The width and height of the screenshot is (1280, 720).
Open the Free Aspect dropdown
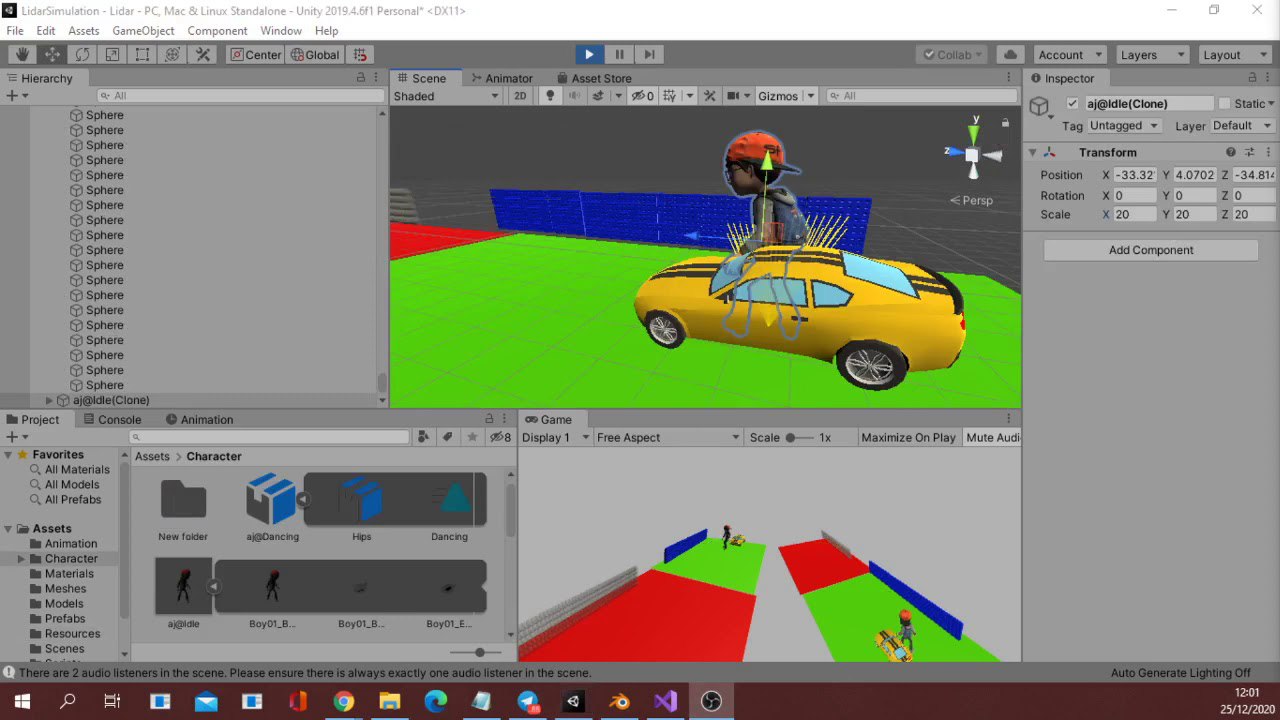pos(667,438)
